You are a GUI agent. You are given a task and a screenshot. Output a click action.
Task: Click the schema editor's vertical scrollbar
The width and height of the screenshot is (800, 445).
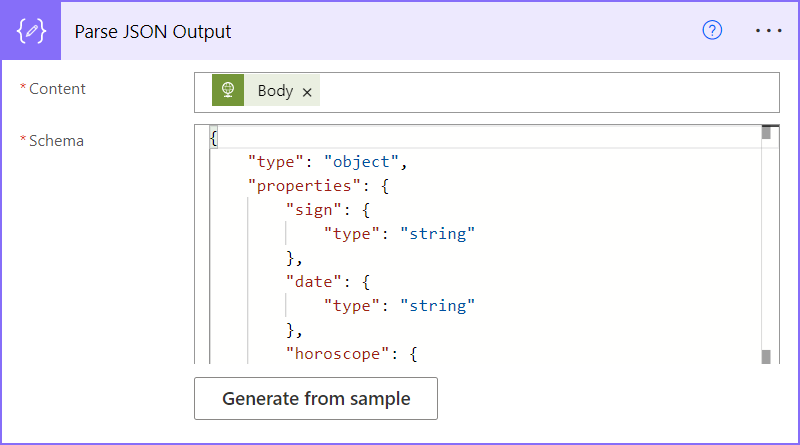(x=767, y=244)
